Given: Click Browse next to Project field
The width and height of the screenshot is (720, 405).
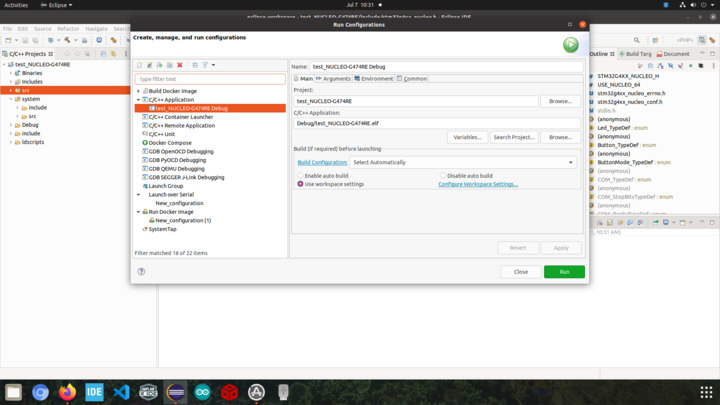Looking at the screenshot, I should 561,101.
